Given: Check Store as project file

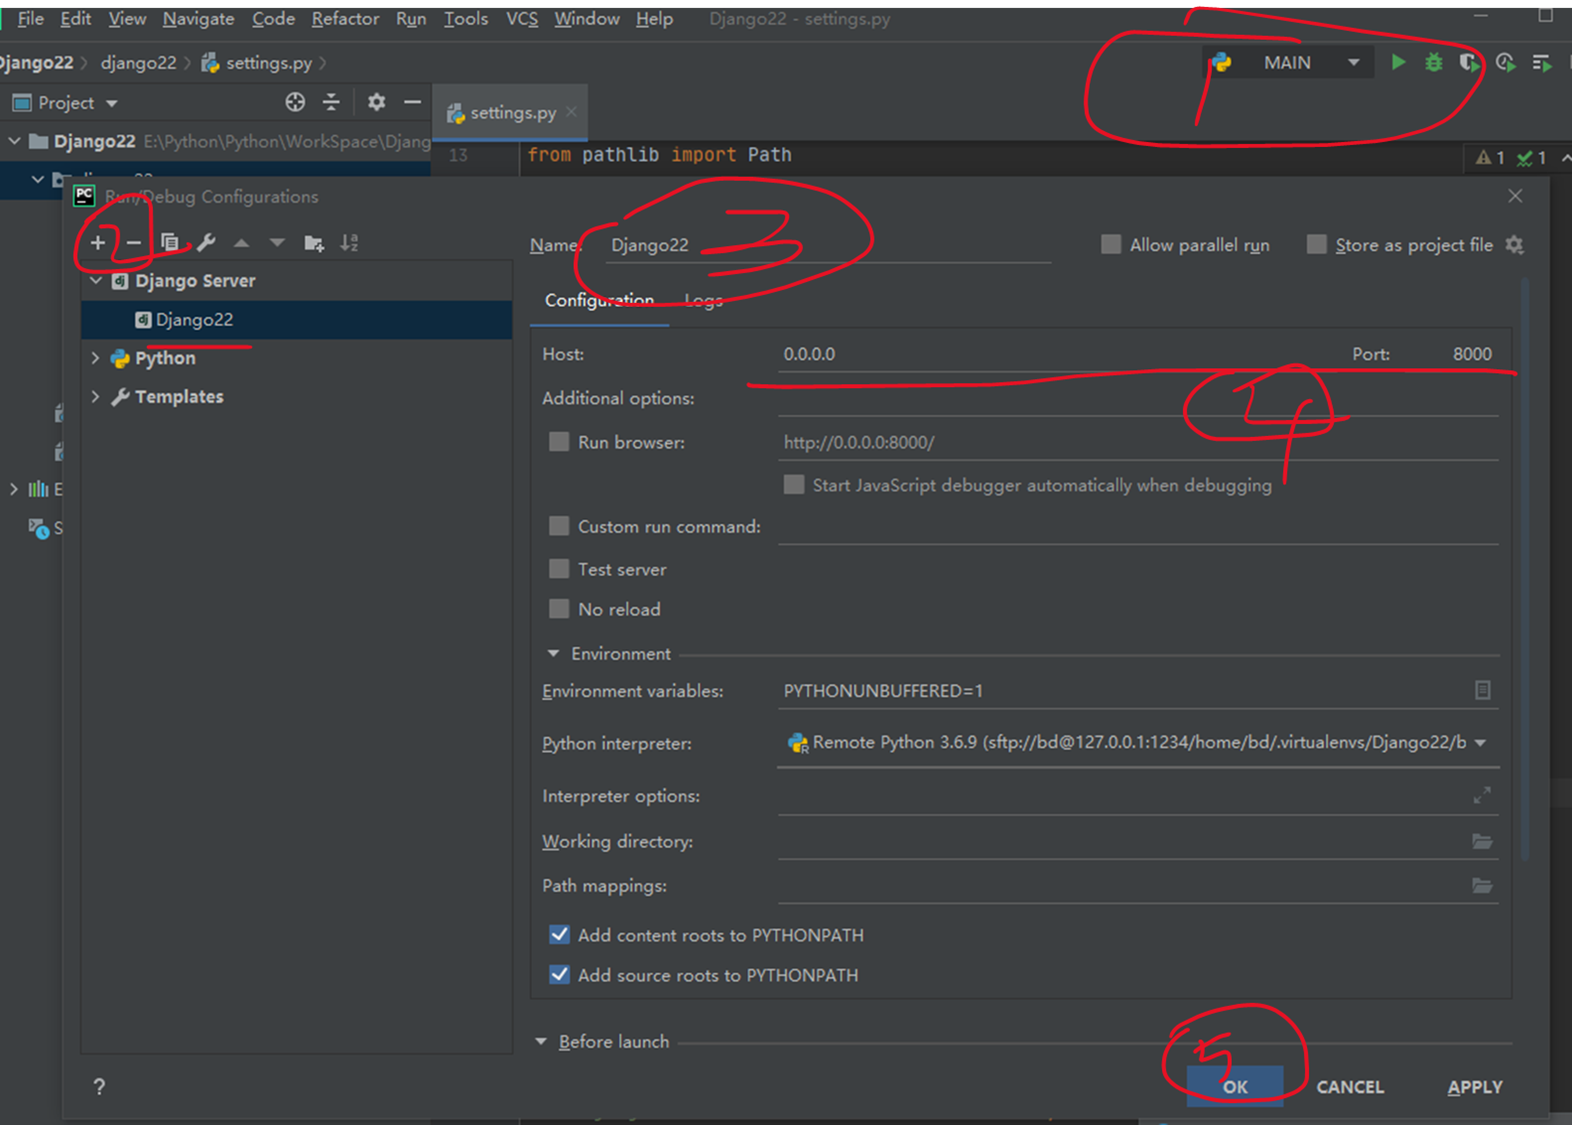Looking at the screenshot, I should click(1317, 245).
